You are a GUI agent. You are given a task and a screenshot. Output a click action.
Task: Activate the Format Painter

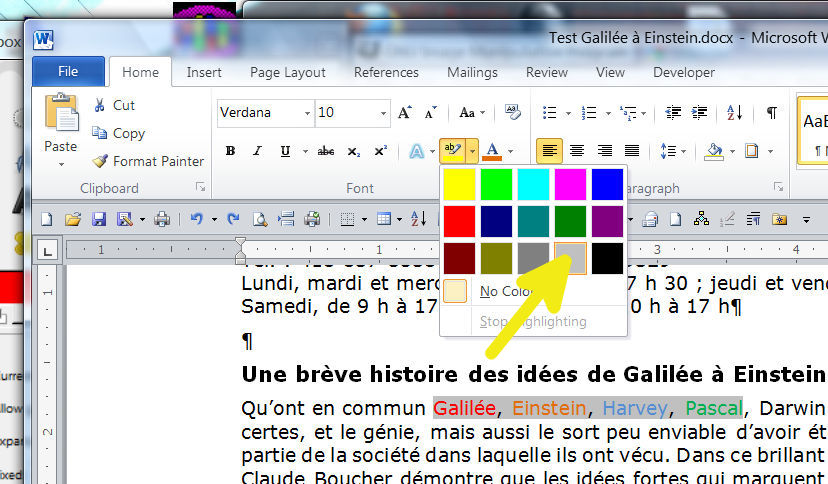click(148, 161)
